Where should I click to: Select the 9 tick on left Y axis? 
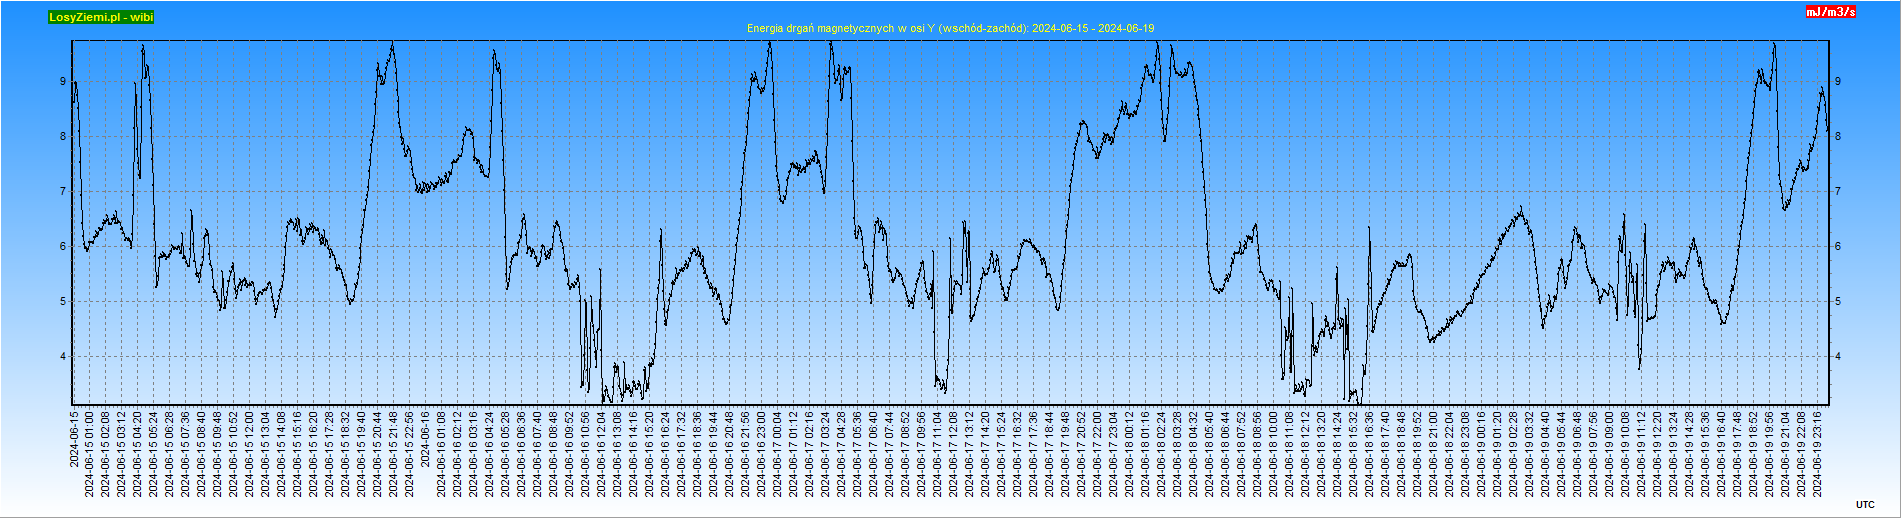pos(63,82)
